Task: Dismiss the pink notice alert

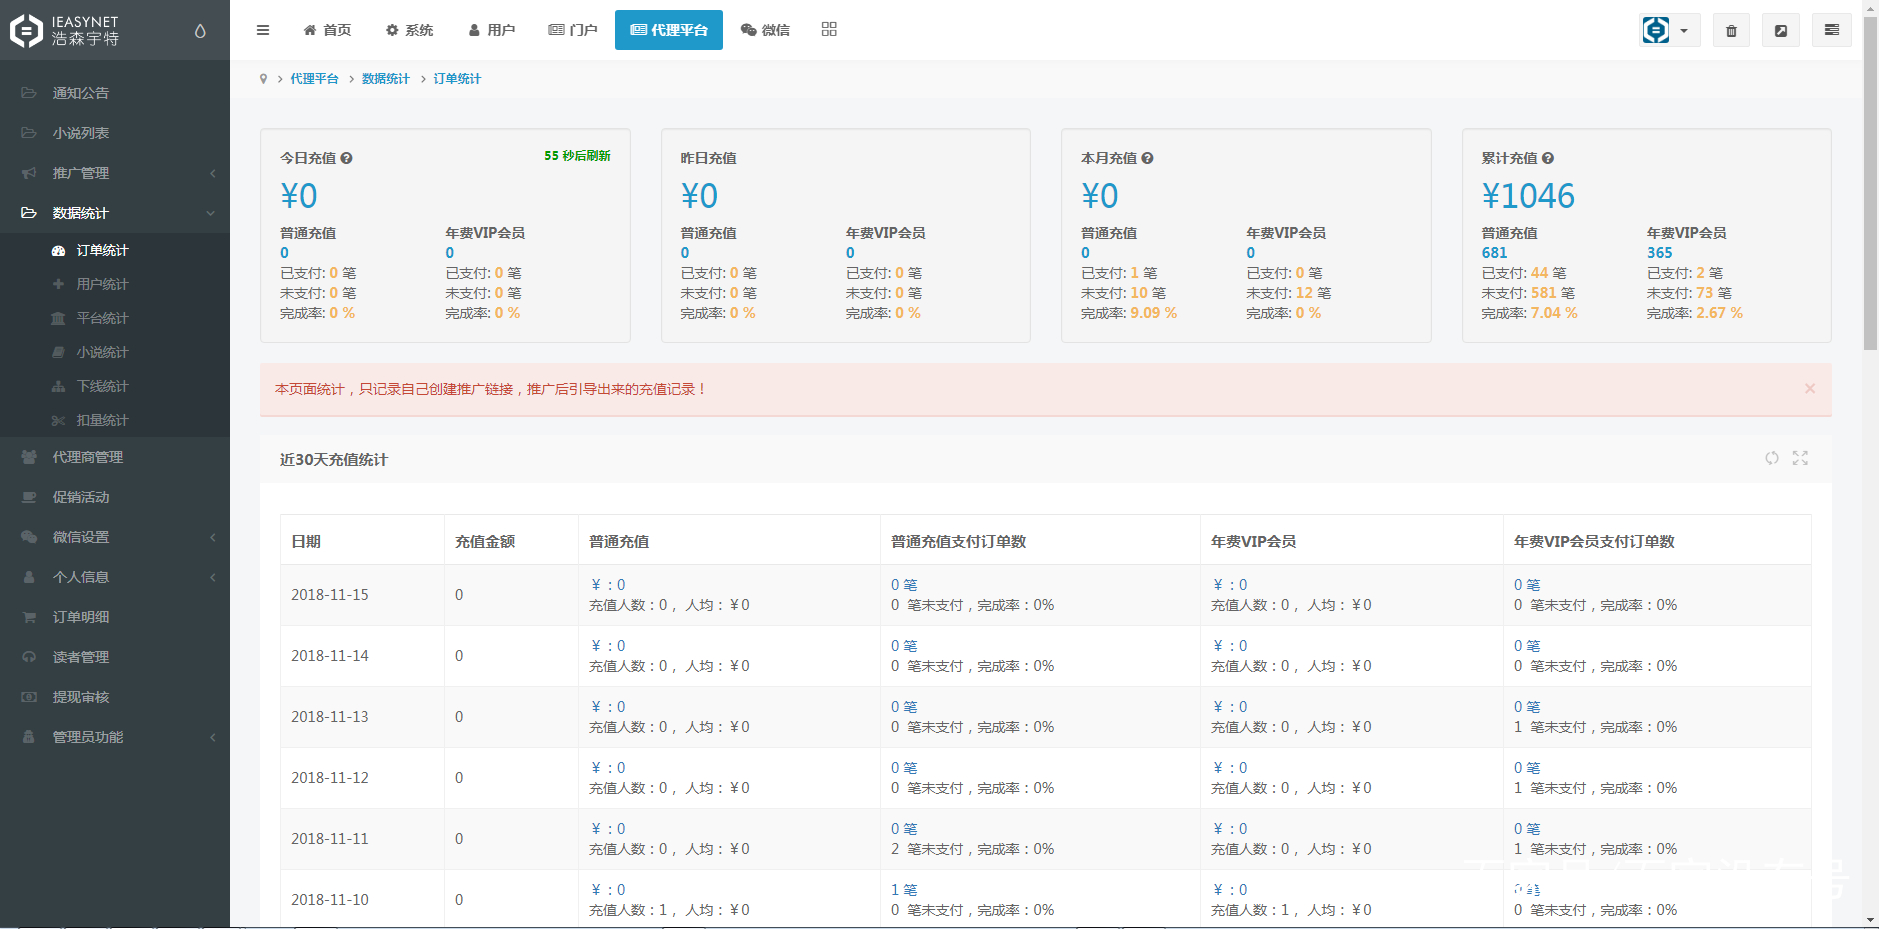Action: point(1809,389)
